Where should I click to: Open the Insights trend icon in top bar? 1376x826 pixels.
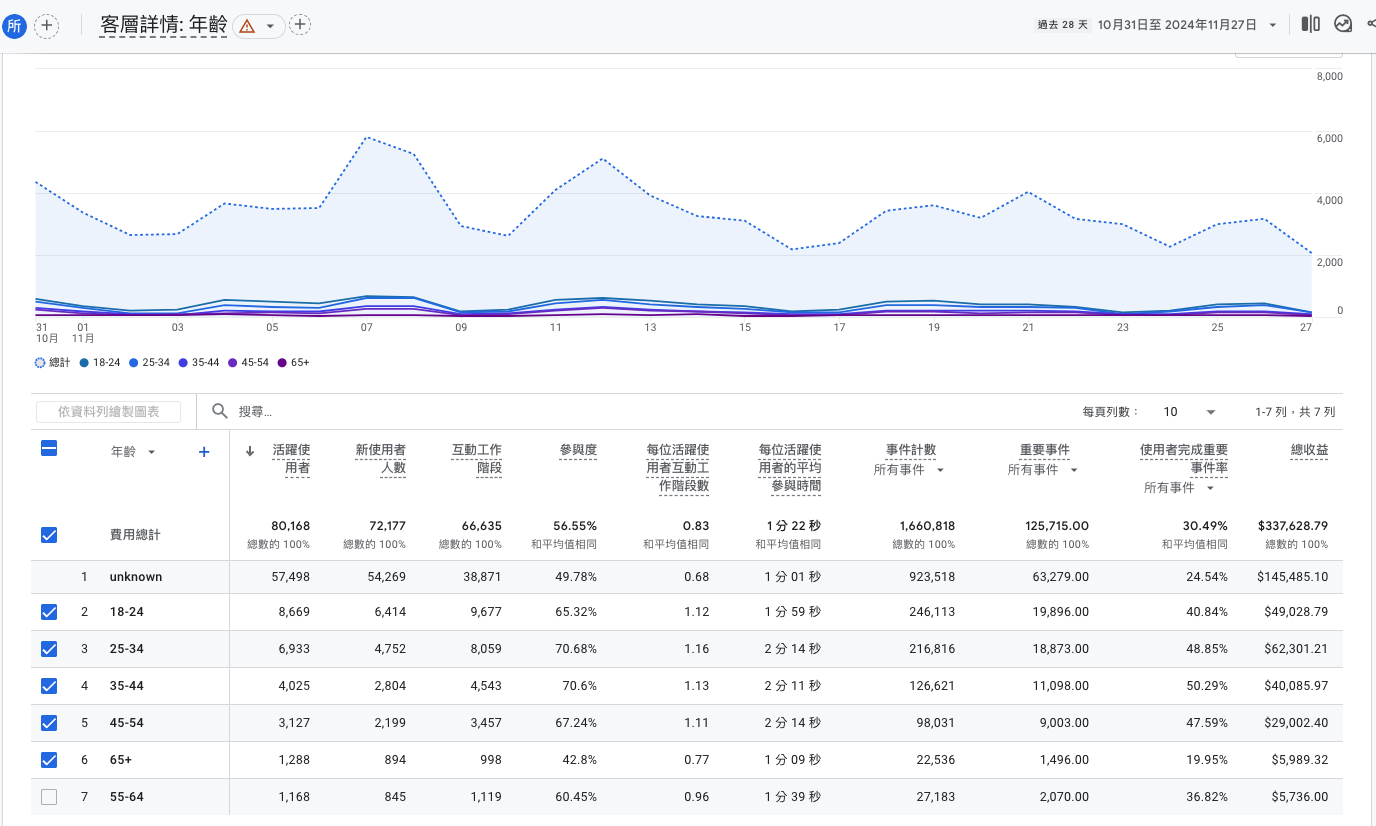(x=1343, y=24)
